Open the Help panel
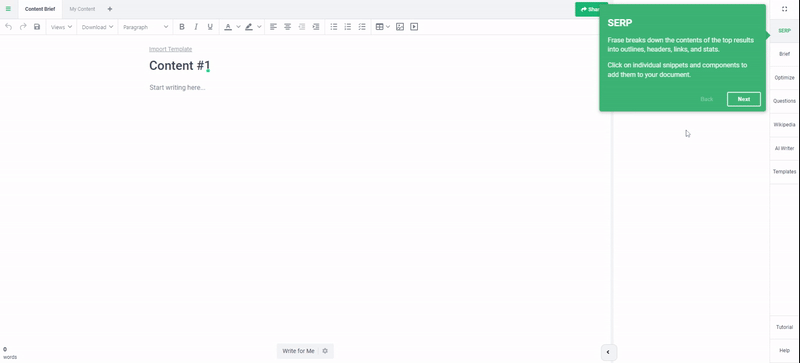This screenshot has height=363, width=800. click(x=784, y=351)
